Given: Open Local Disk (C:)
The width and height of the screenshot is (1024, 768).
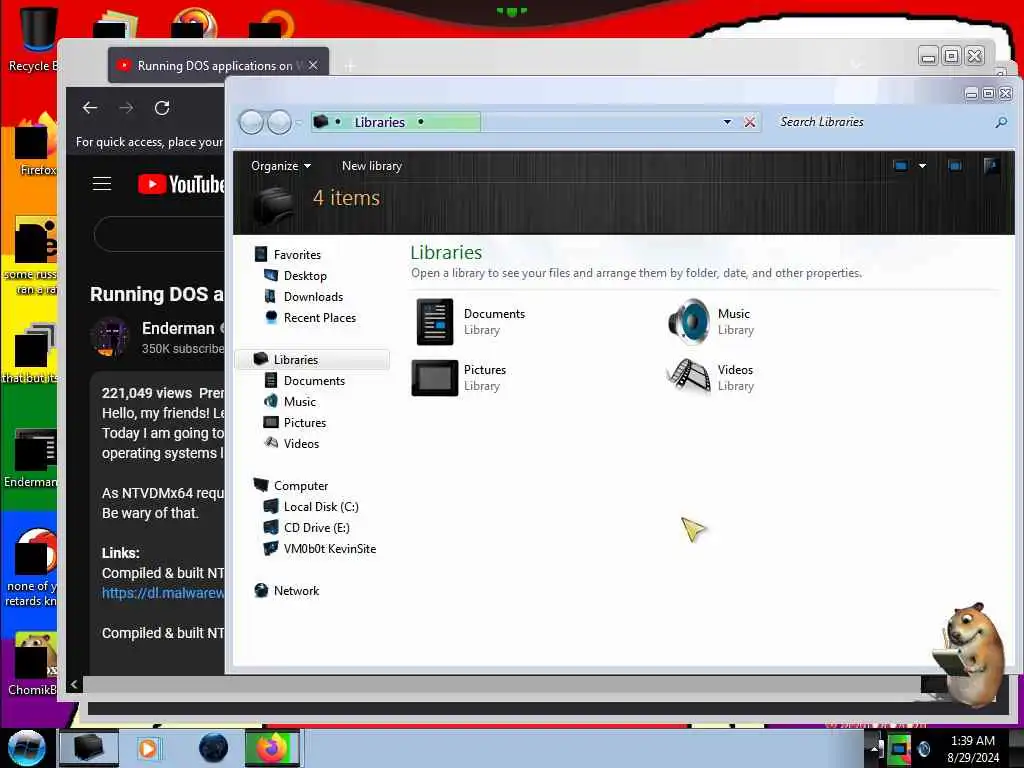Looking at the screenshot, I should click(x=311, y=506).
